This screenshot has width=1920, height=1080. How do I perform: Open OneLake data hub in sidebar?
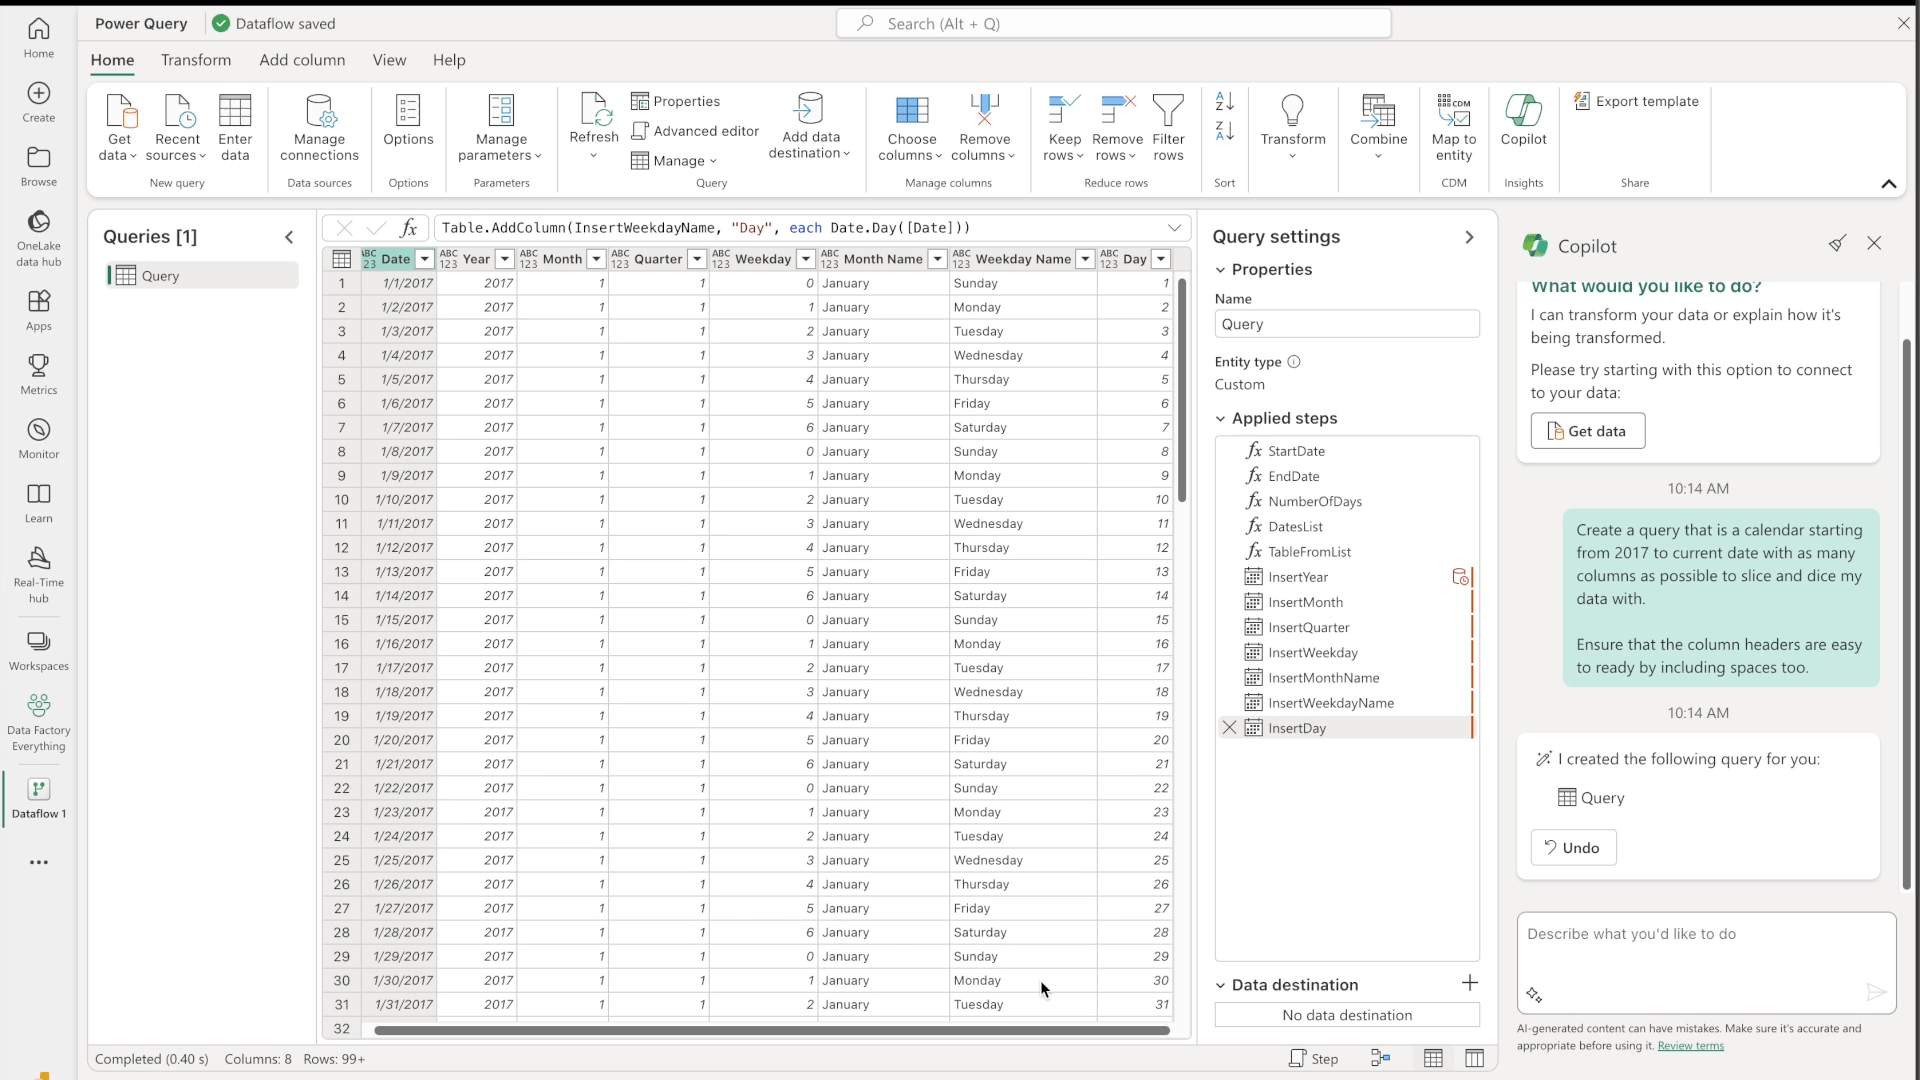click(39, 238)
